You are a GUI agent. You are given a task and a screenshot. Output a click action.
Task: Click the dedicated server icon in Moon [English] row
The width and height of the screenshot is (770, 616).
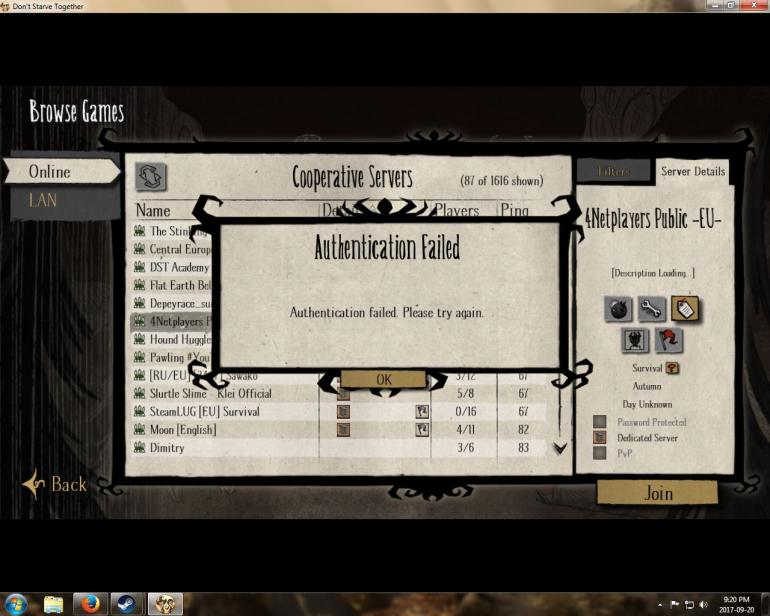[343, 430]
